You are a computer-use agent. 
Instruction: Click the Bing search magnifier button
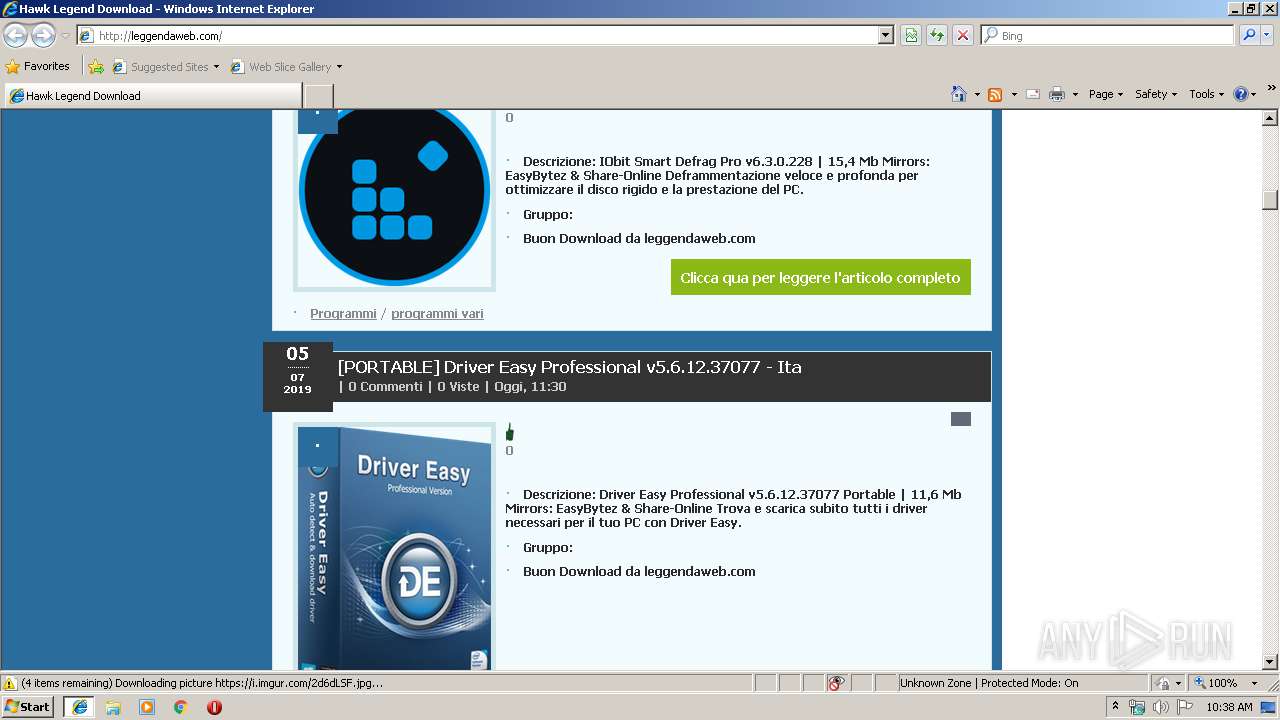pos(1249,36)
